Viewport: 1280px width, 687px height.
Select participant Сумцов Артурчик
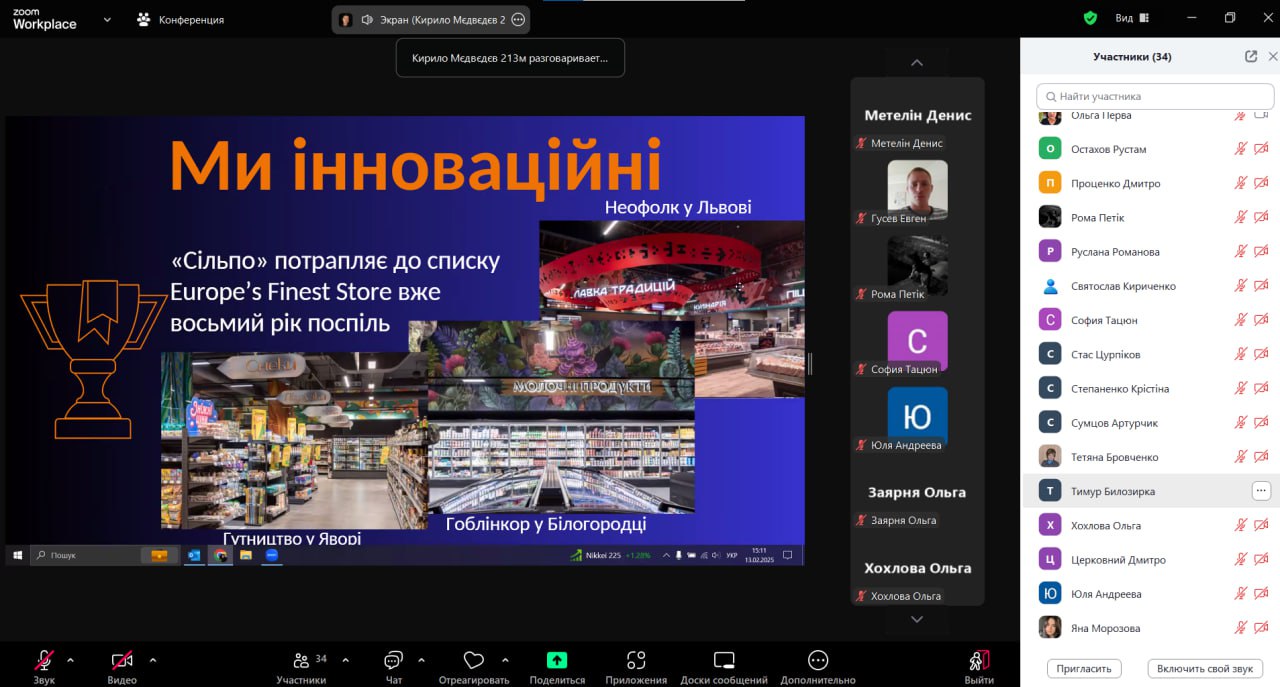point(1150,423)
